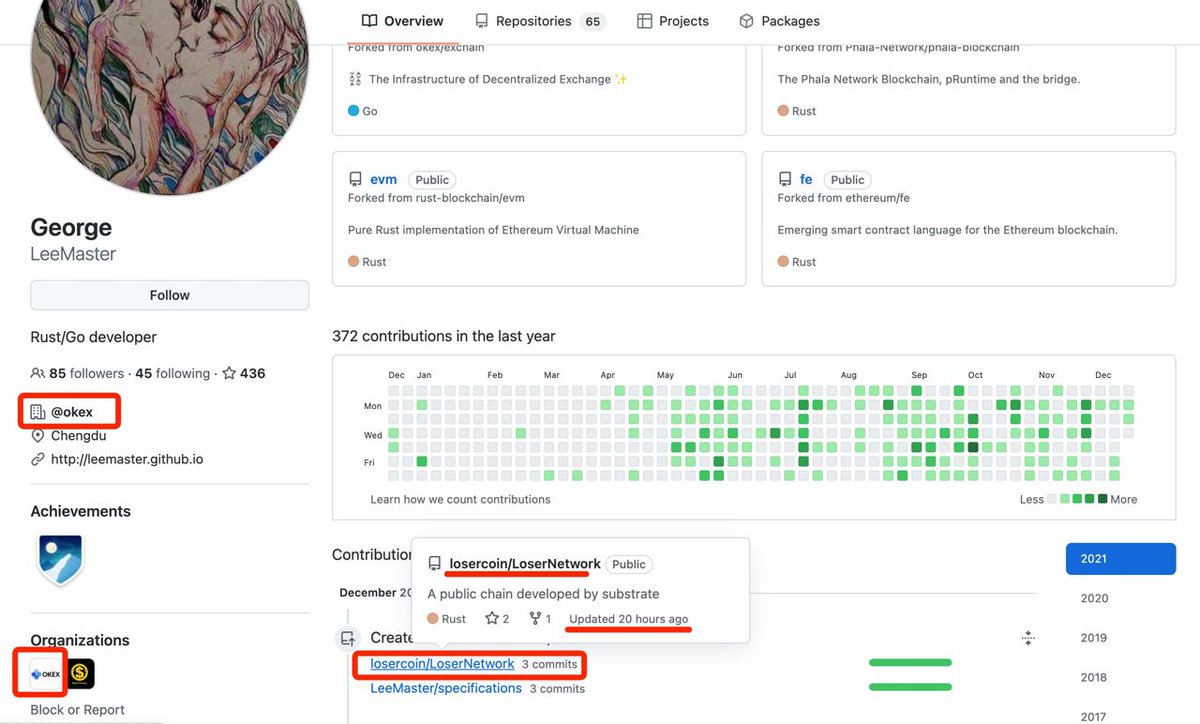Click the Projects table icon
Viewport: 1200px width, 724px height.
[x=645, y=21]
